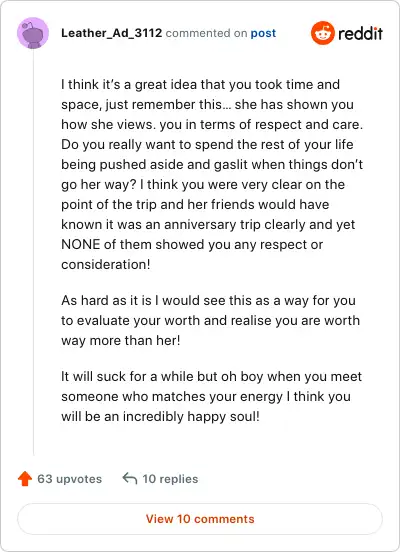Click the line mentioning "anniversary trip clearly"
The width and height of the screenshot is (400, 552).
point(208,224)
